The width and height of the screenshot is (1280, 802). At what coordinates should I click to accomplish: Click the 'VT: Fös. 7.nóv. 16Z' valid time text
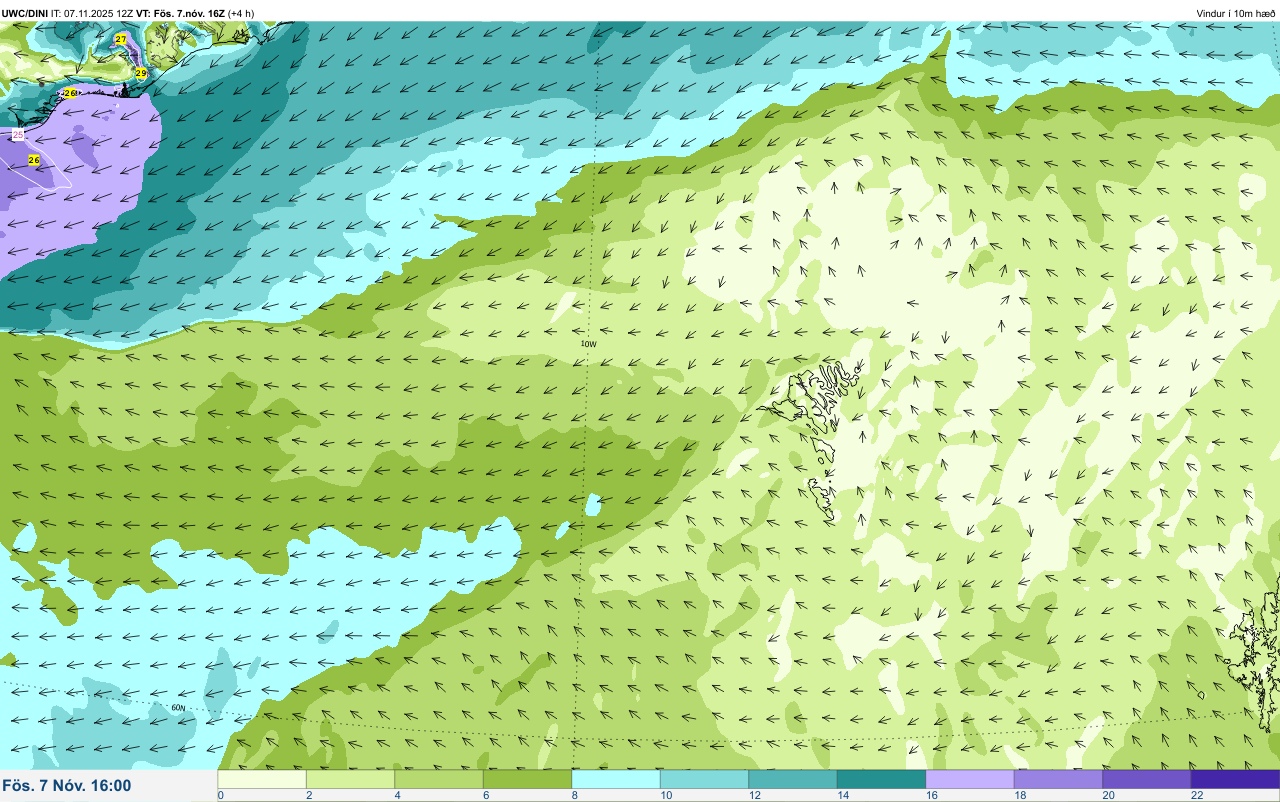point(181,13)
